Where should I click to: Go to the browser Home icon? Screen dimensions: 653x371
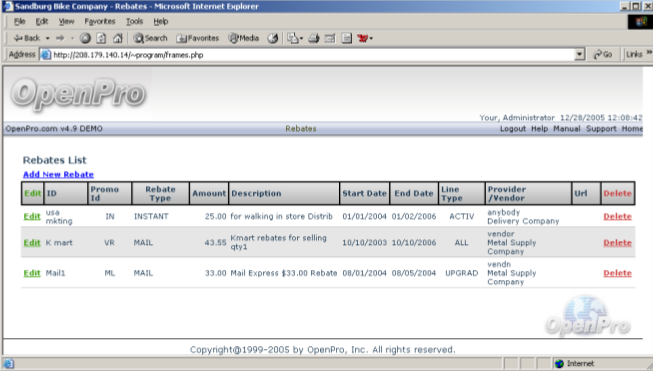tap(118, 38)
